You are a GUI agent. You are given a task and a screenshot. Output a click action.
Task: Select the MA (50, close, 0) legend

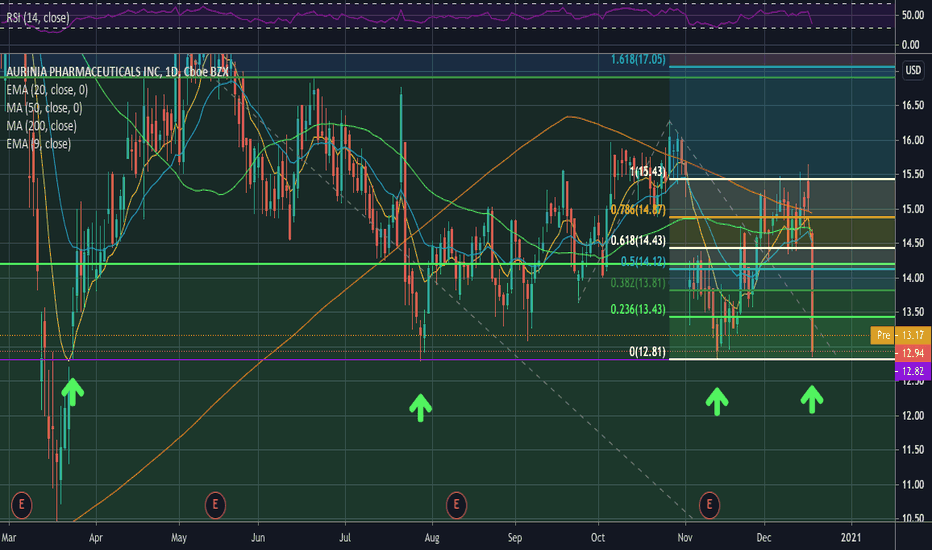click(44, 108)
